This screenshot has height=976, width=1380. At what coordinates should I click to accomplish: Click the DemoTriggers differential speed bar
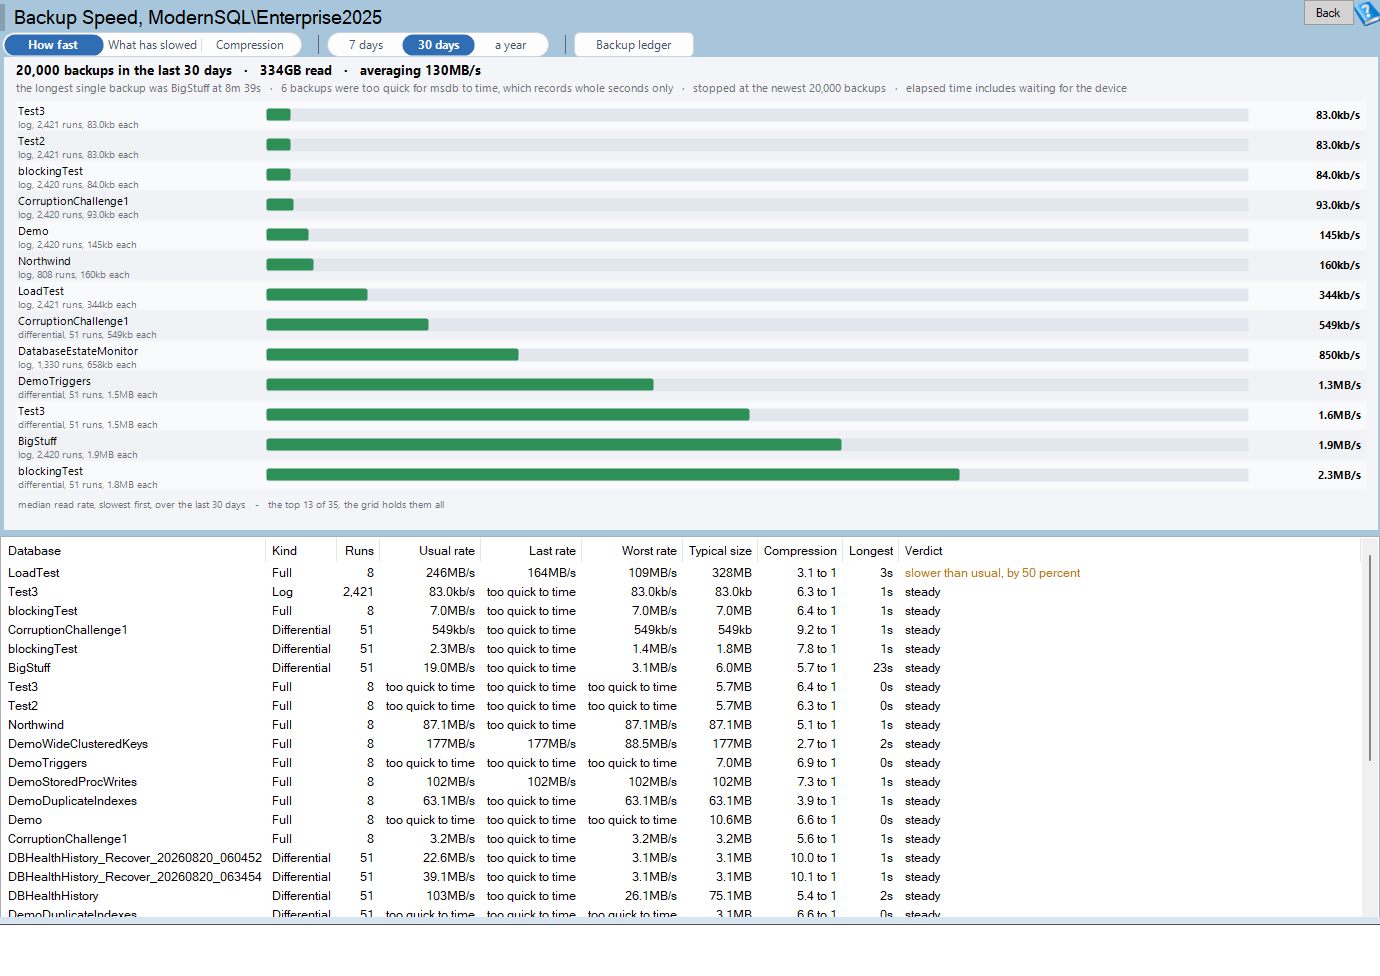460,385
